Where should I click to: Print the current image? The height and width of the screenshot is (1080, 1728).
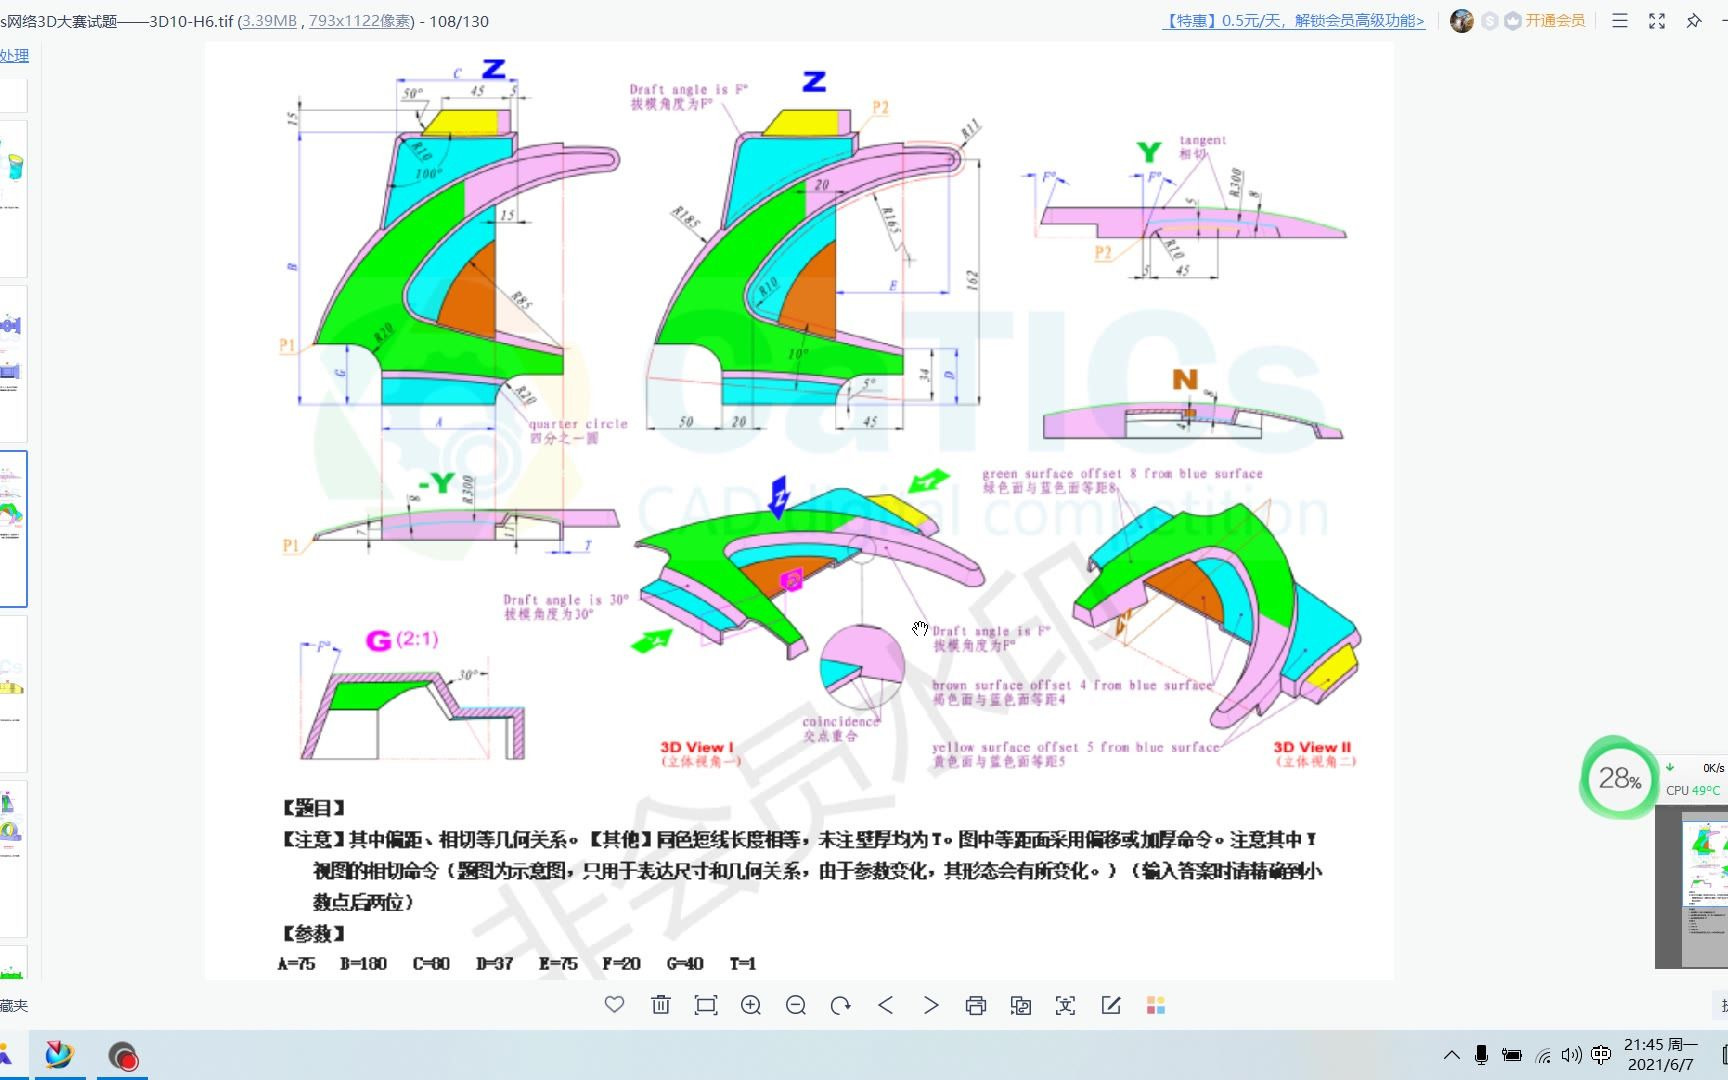[976, 1005]
